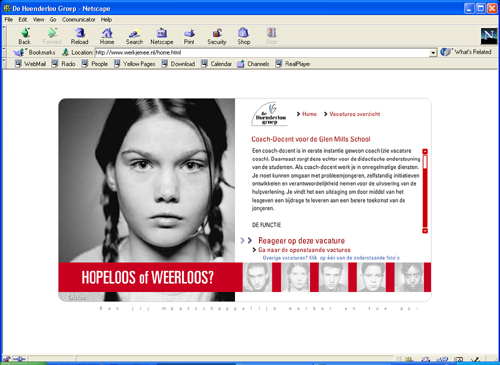
Task: Open the File menu
Action: coord(9,20)
